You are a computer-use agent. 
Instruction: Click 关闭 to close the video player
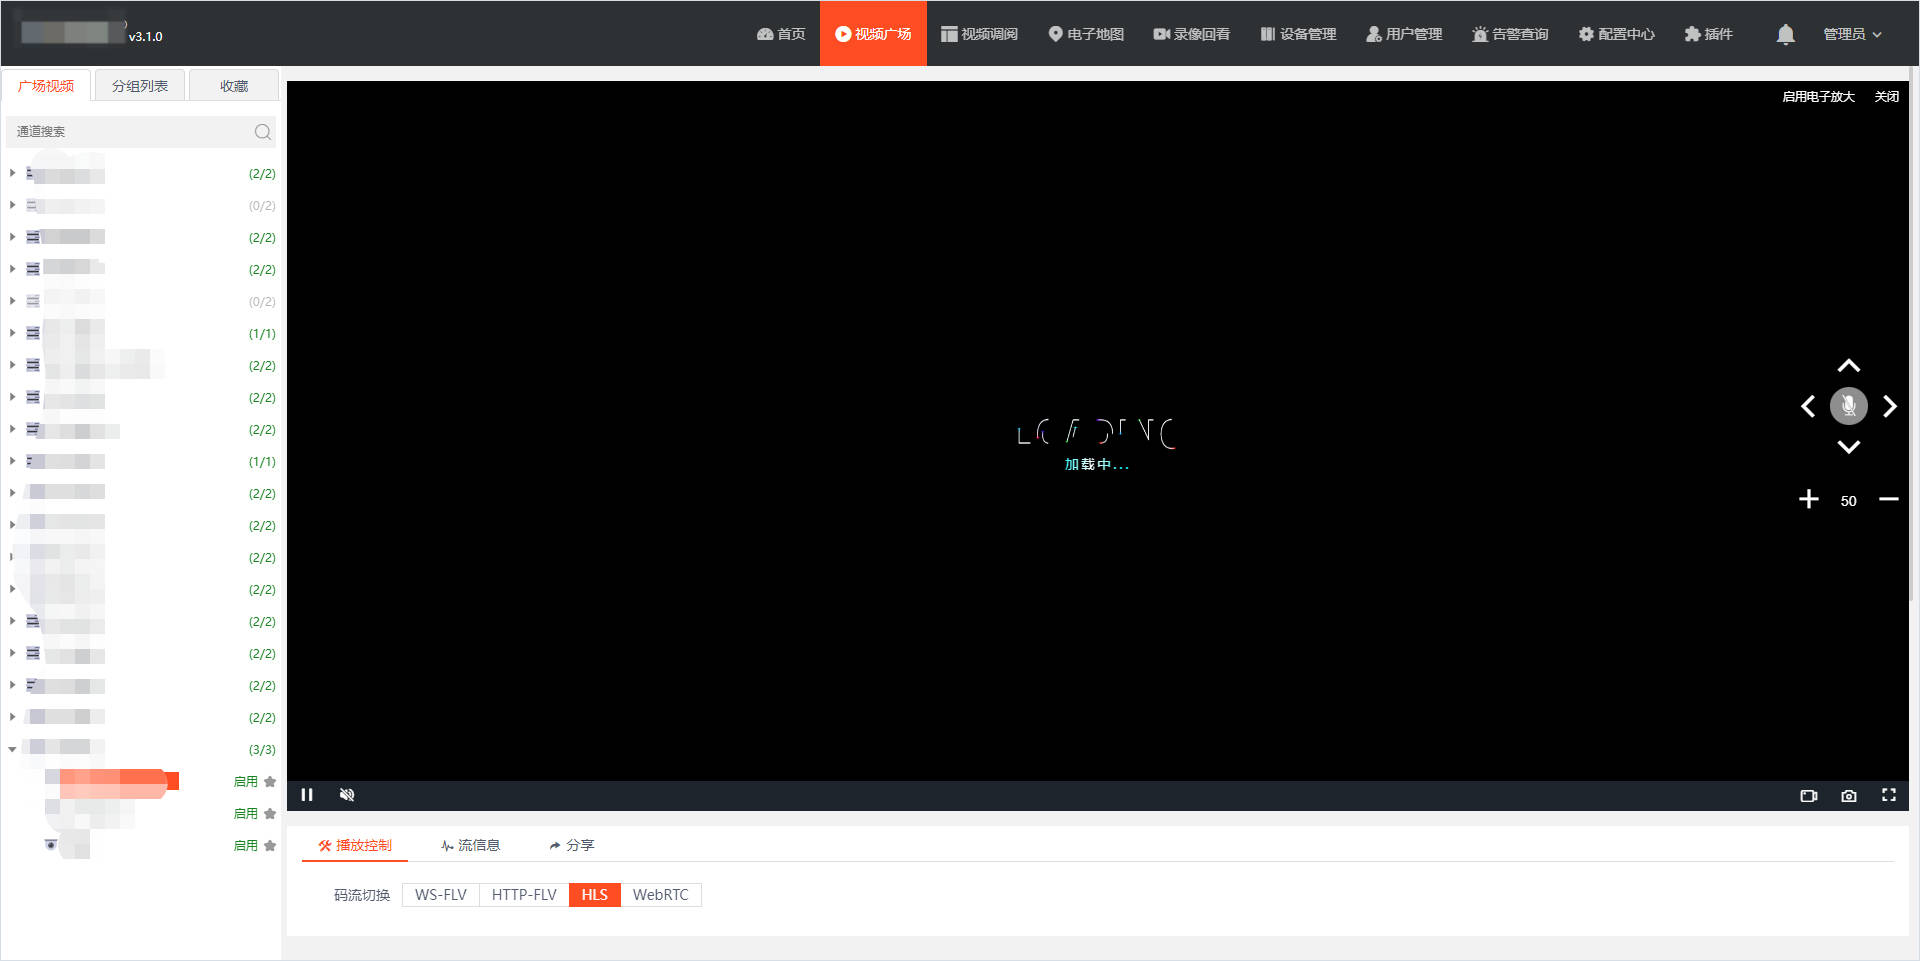tap(1887, 97)
